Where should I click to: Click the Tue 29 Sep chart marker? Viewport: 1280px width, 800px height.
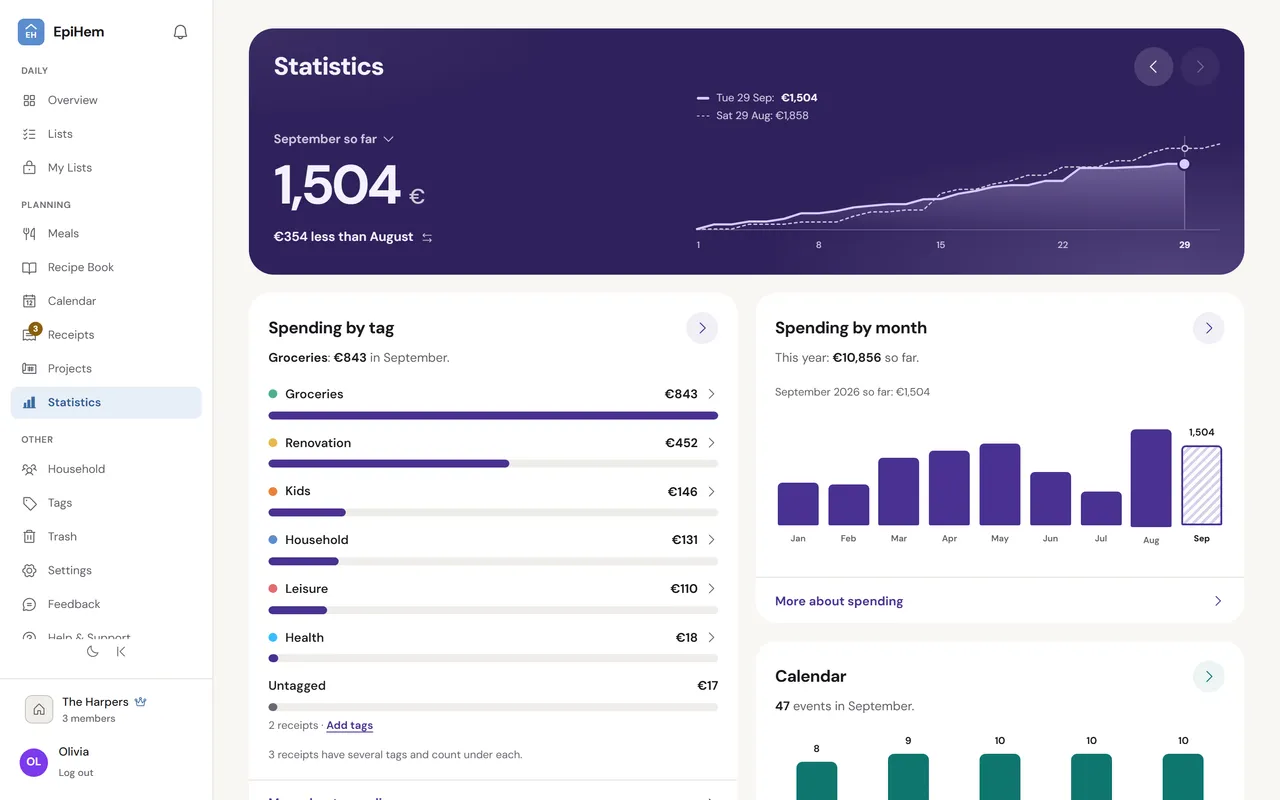[1184, 164]
